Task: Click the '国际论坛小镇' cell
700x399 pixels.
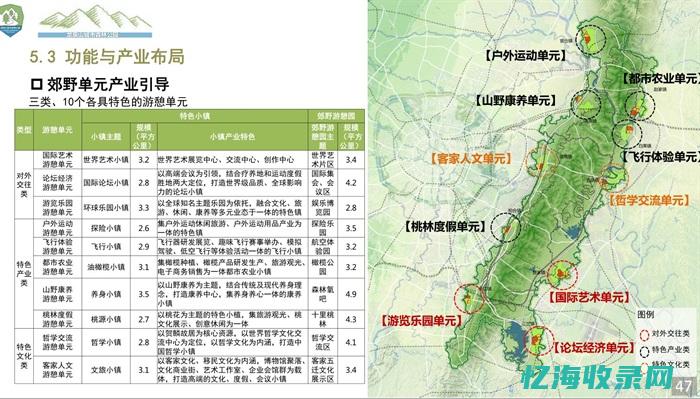Action: [106, 183]
